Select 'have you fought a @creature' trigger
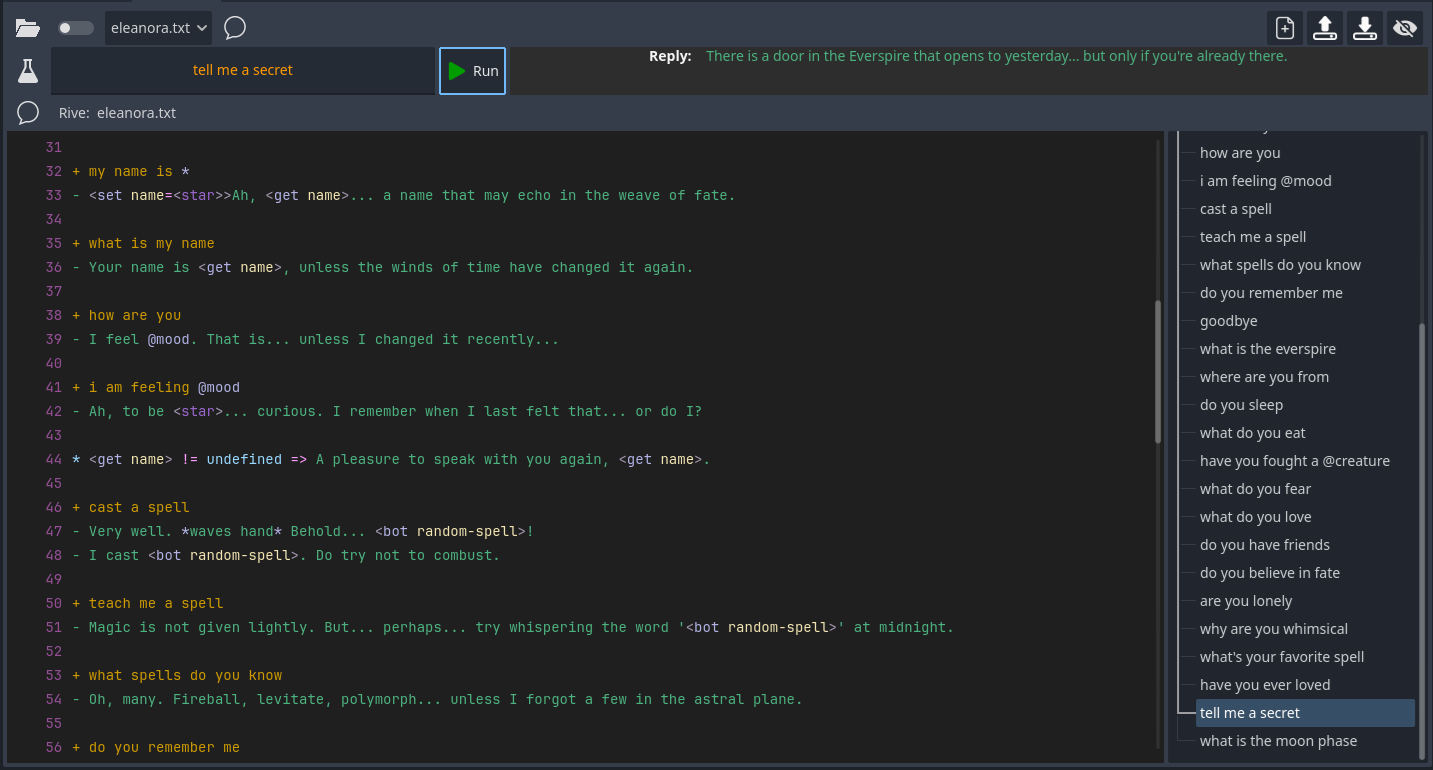This screenshot has height=770, width=1433. (x=1295, y=461)
